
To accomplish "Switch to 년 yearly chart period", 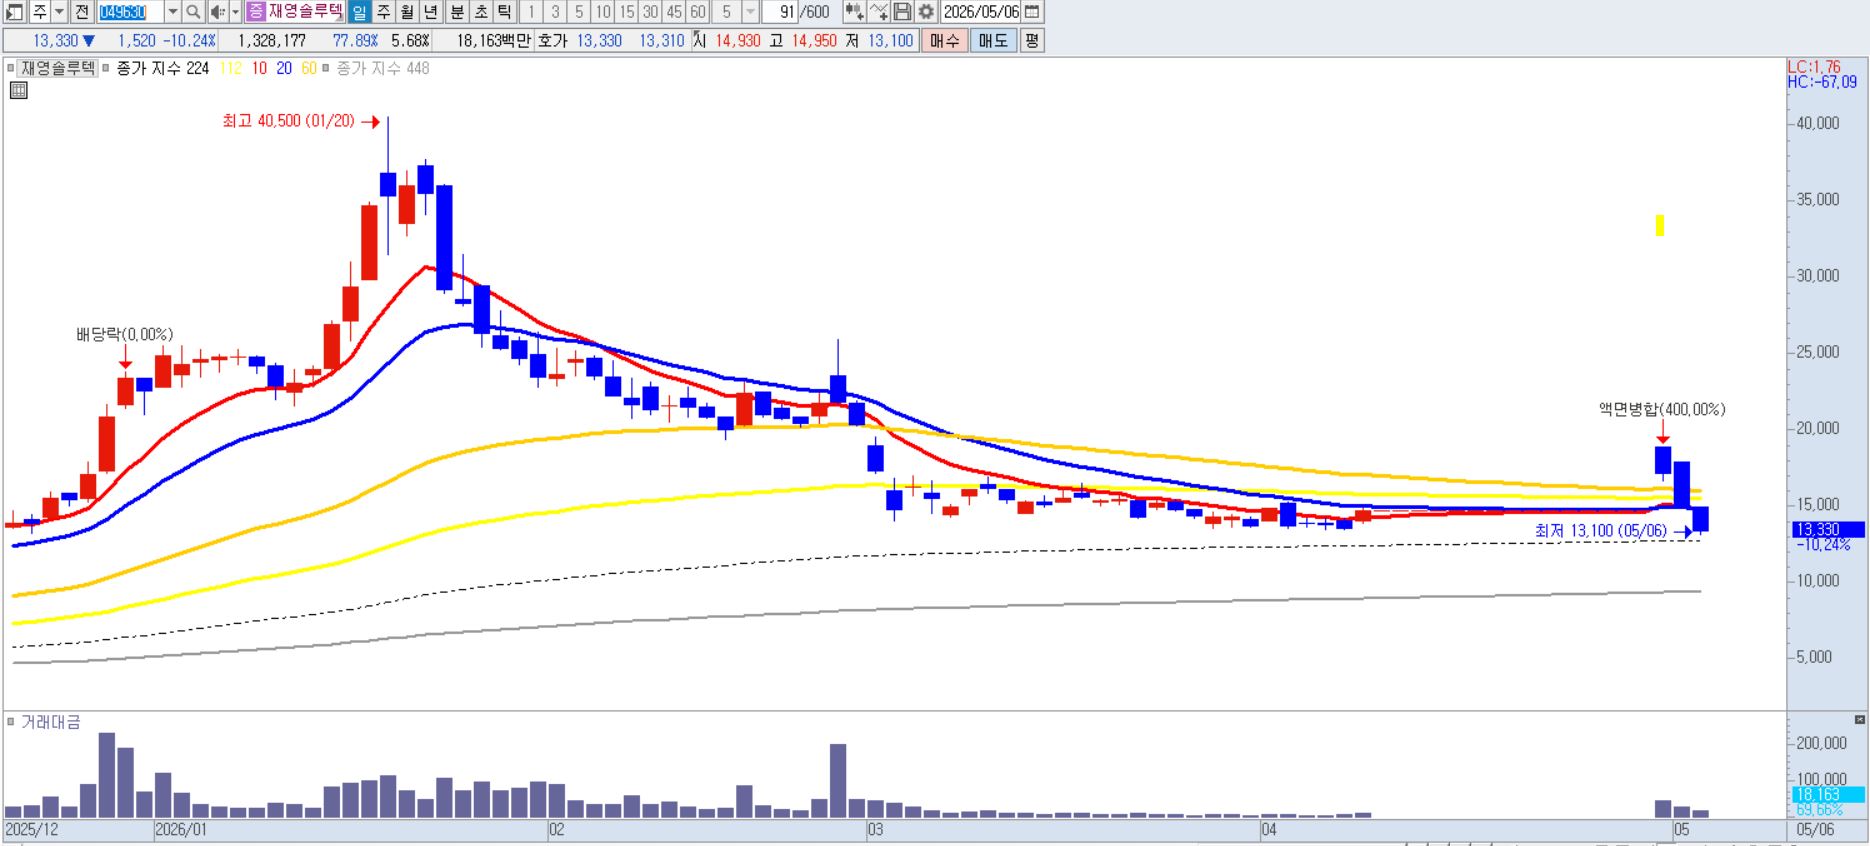I will (431, 12).
